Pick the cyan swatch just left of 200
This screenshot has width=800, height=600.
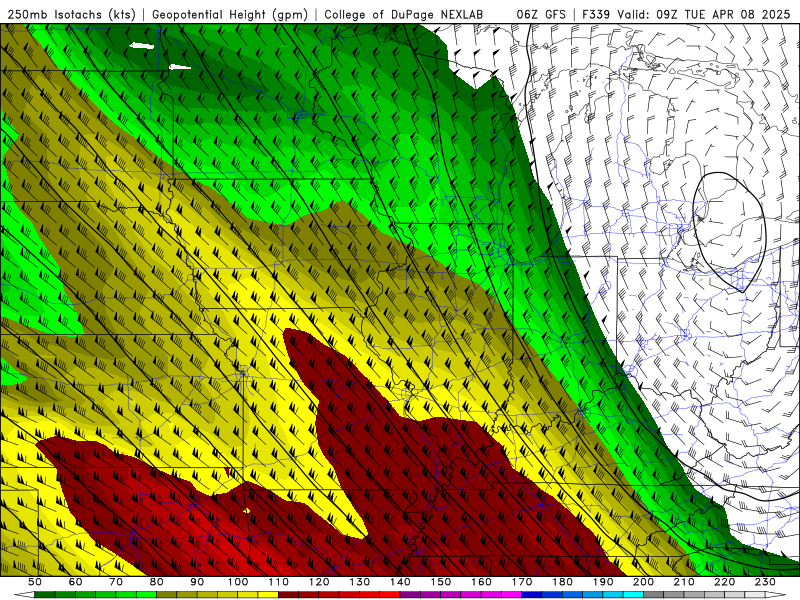click(x=633, y=595)
